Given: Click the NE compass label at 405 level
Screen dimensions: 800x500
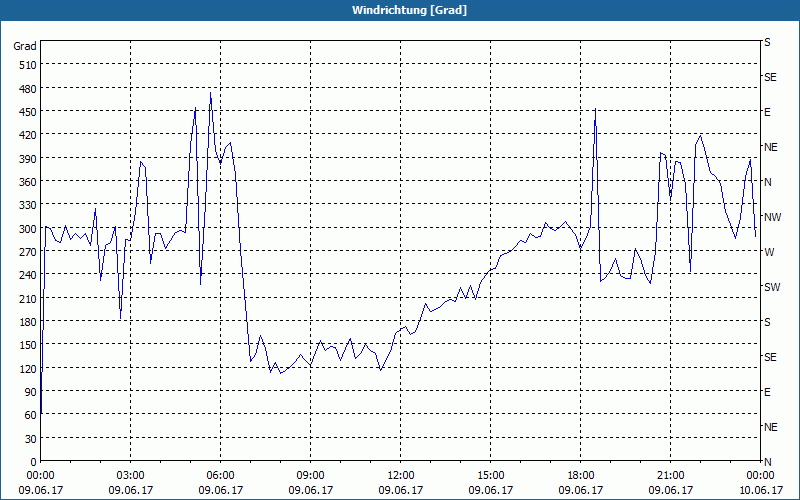Looking at the screenshot, I should tap(770, 147).
